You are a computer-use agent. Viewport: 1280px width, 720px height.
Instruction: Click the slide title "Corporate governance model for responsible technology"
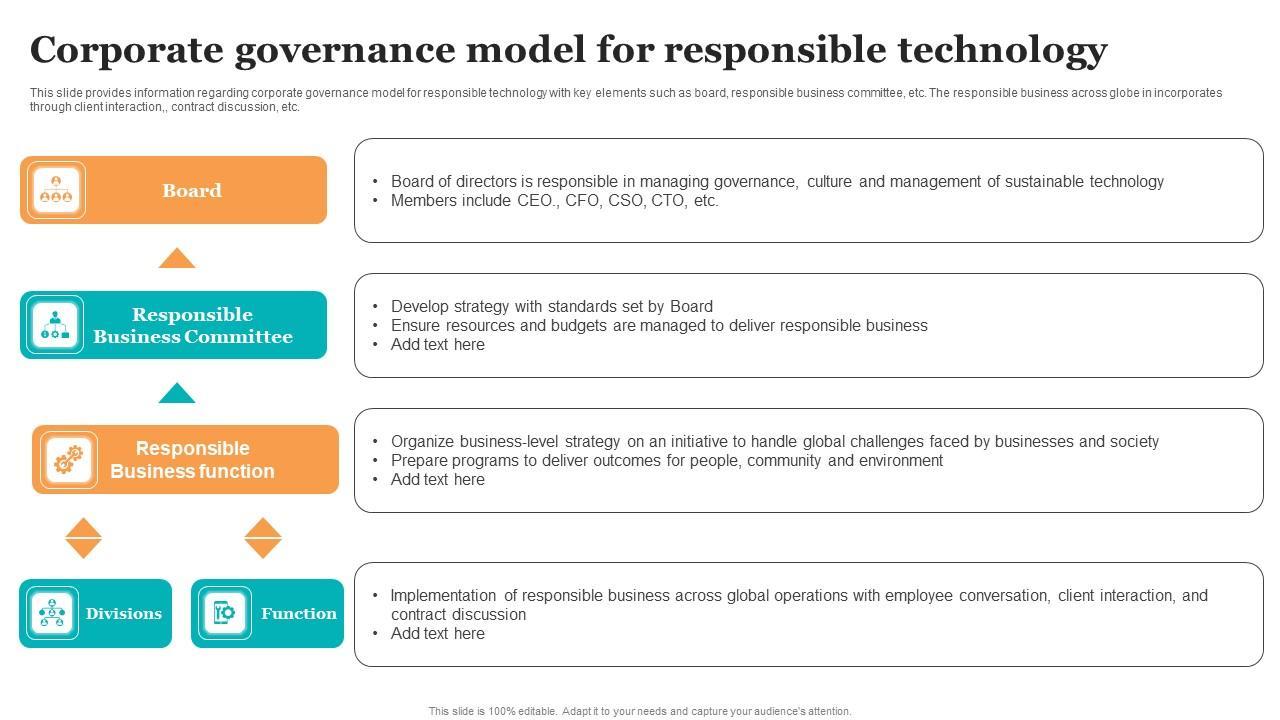tap(569, 50)
